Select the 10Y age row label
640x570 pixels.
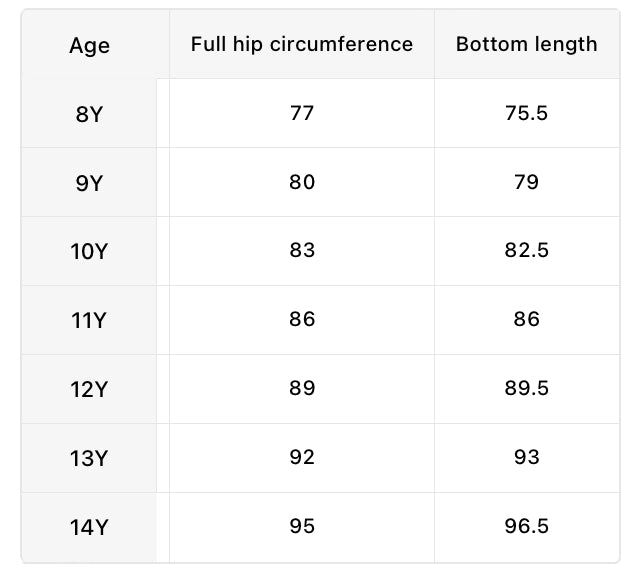click(x=89, y=252)
